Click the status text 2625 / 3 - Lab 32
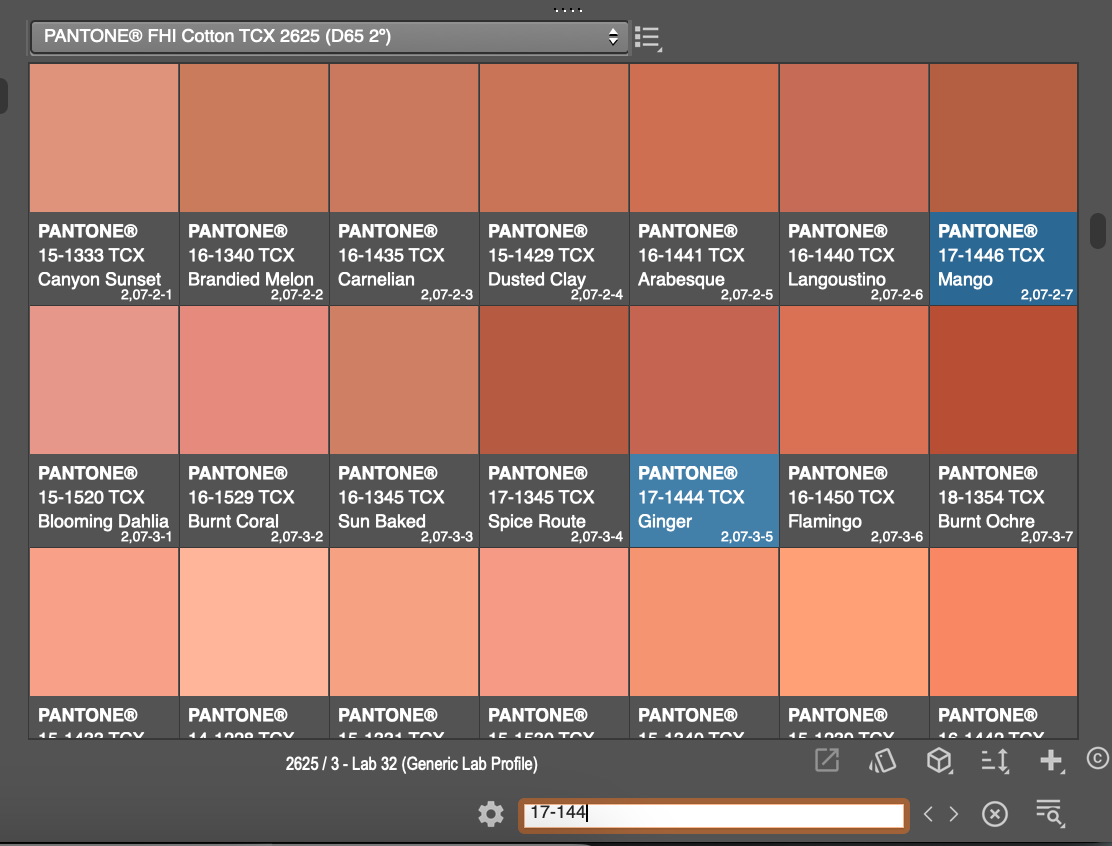The image size is (1112, 846). point(411,764)
